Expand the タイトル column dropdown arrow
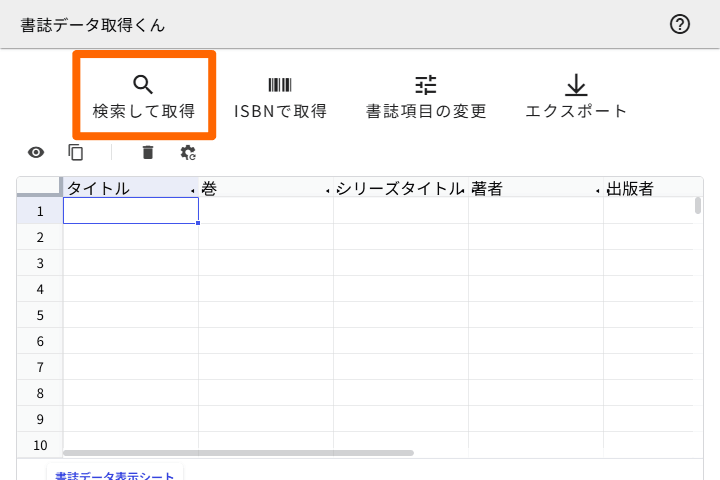 point(193,189)
